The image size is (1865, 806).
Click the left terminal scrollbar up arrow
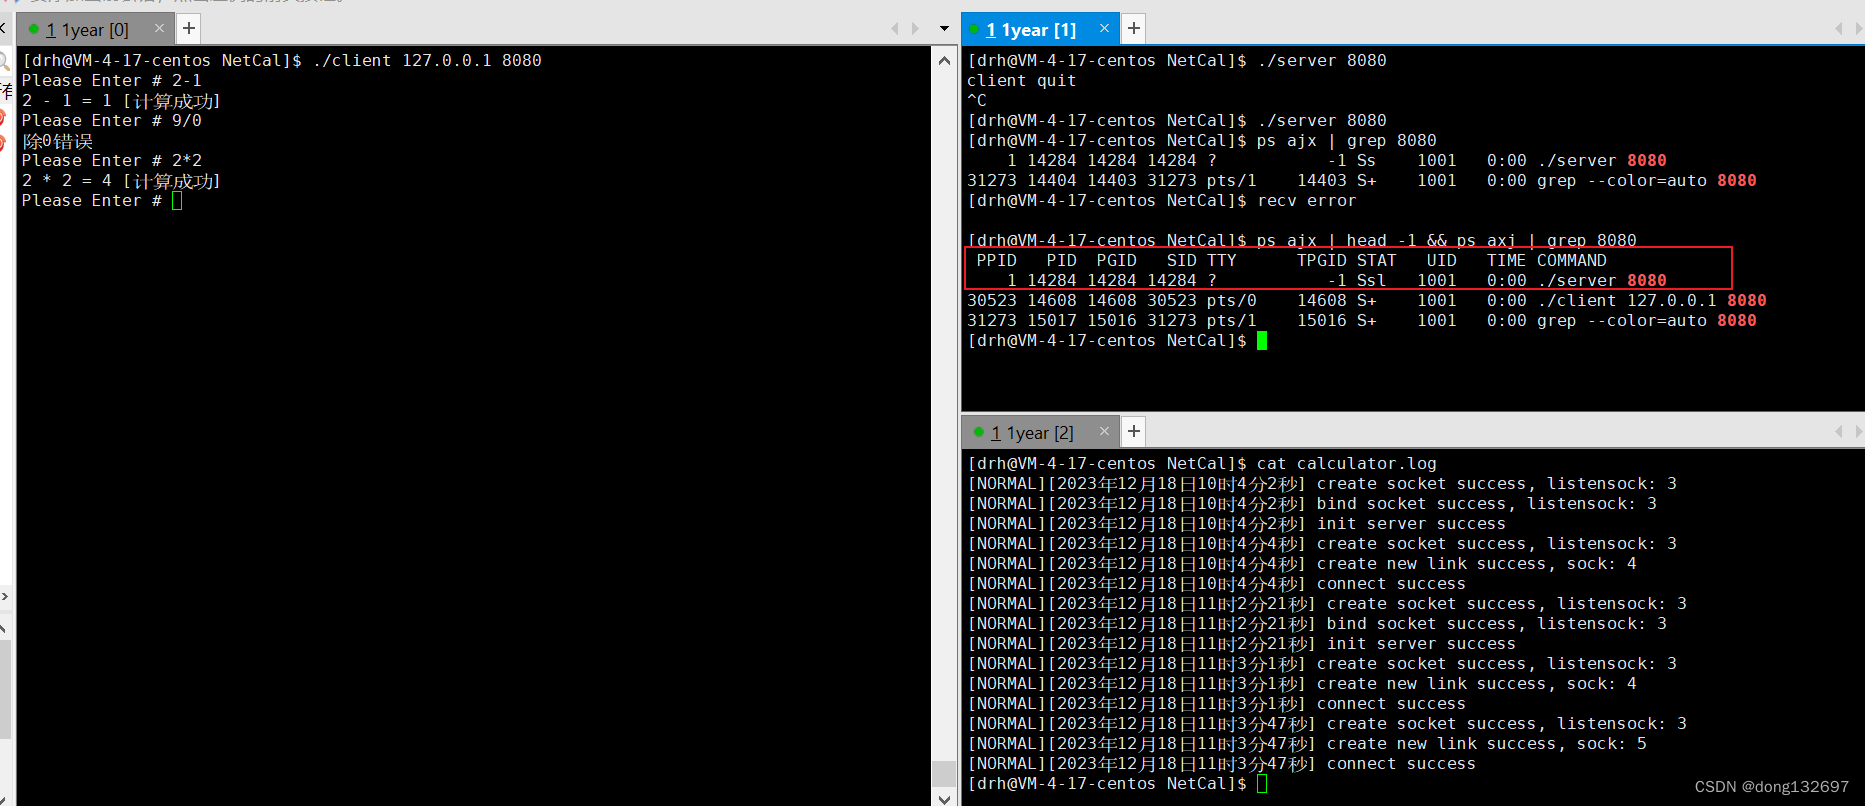944,61
